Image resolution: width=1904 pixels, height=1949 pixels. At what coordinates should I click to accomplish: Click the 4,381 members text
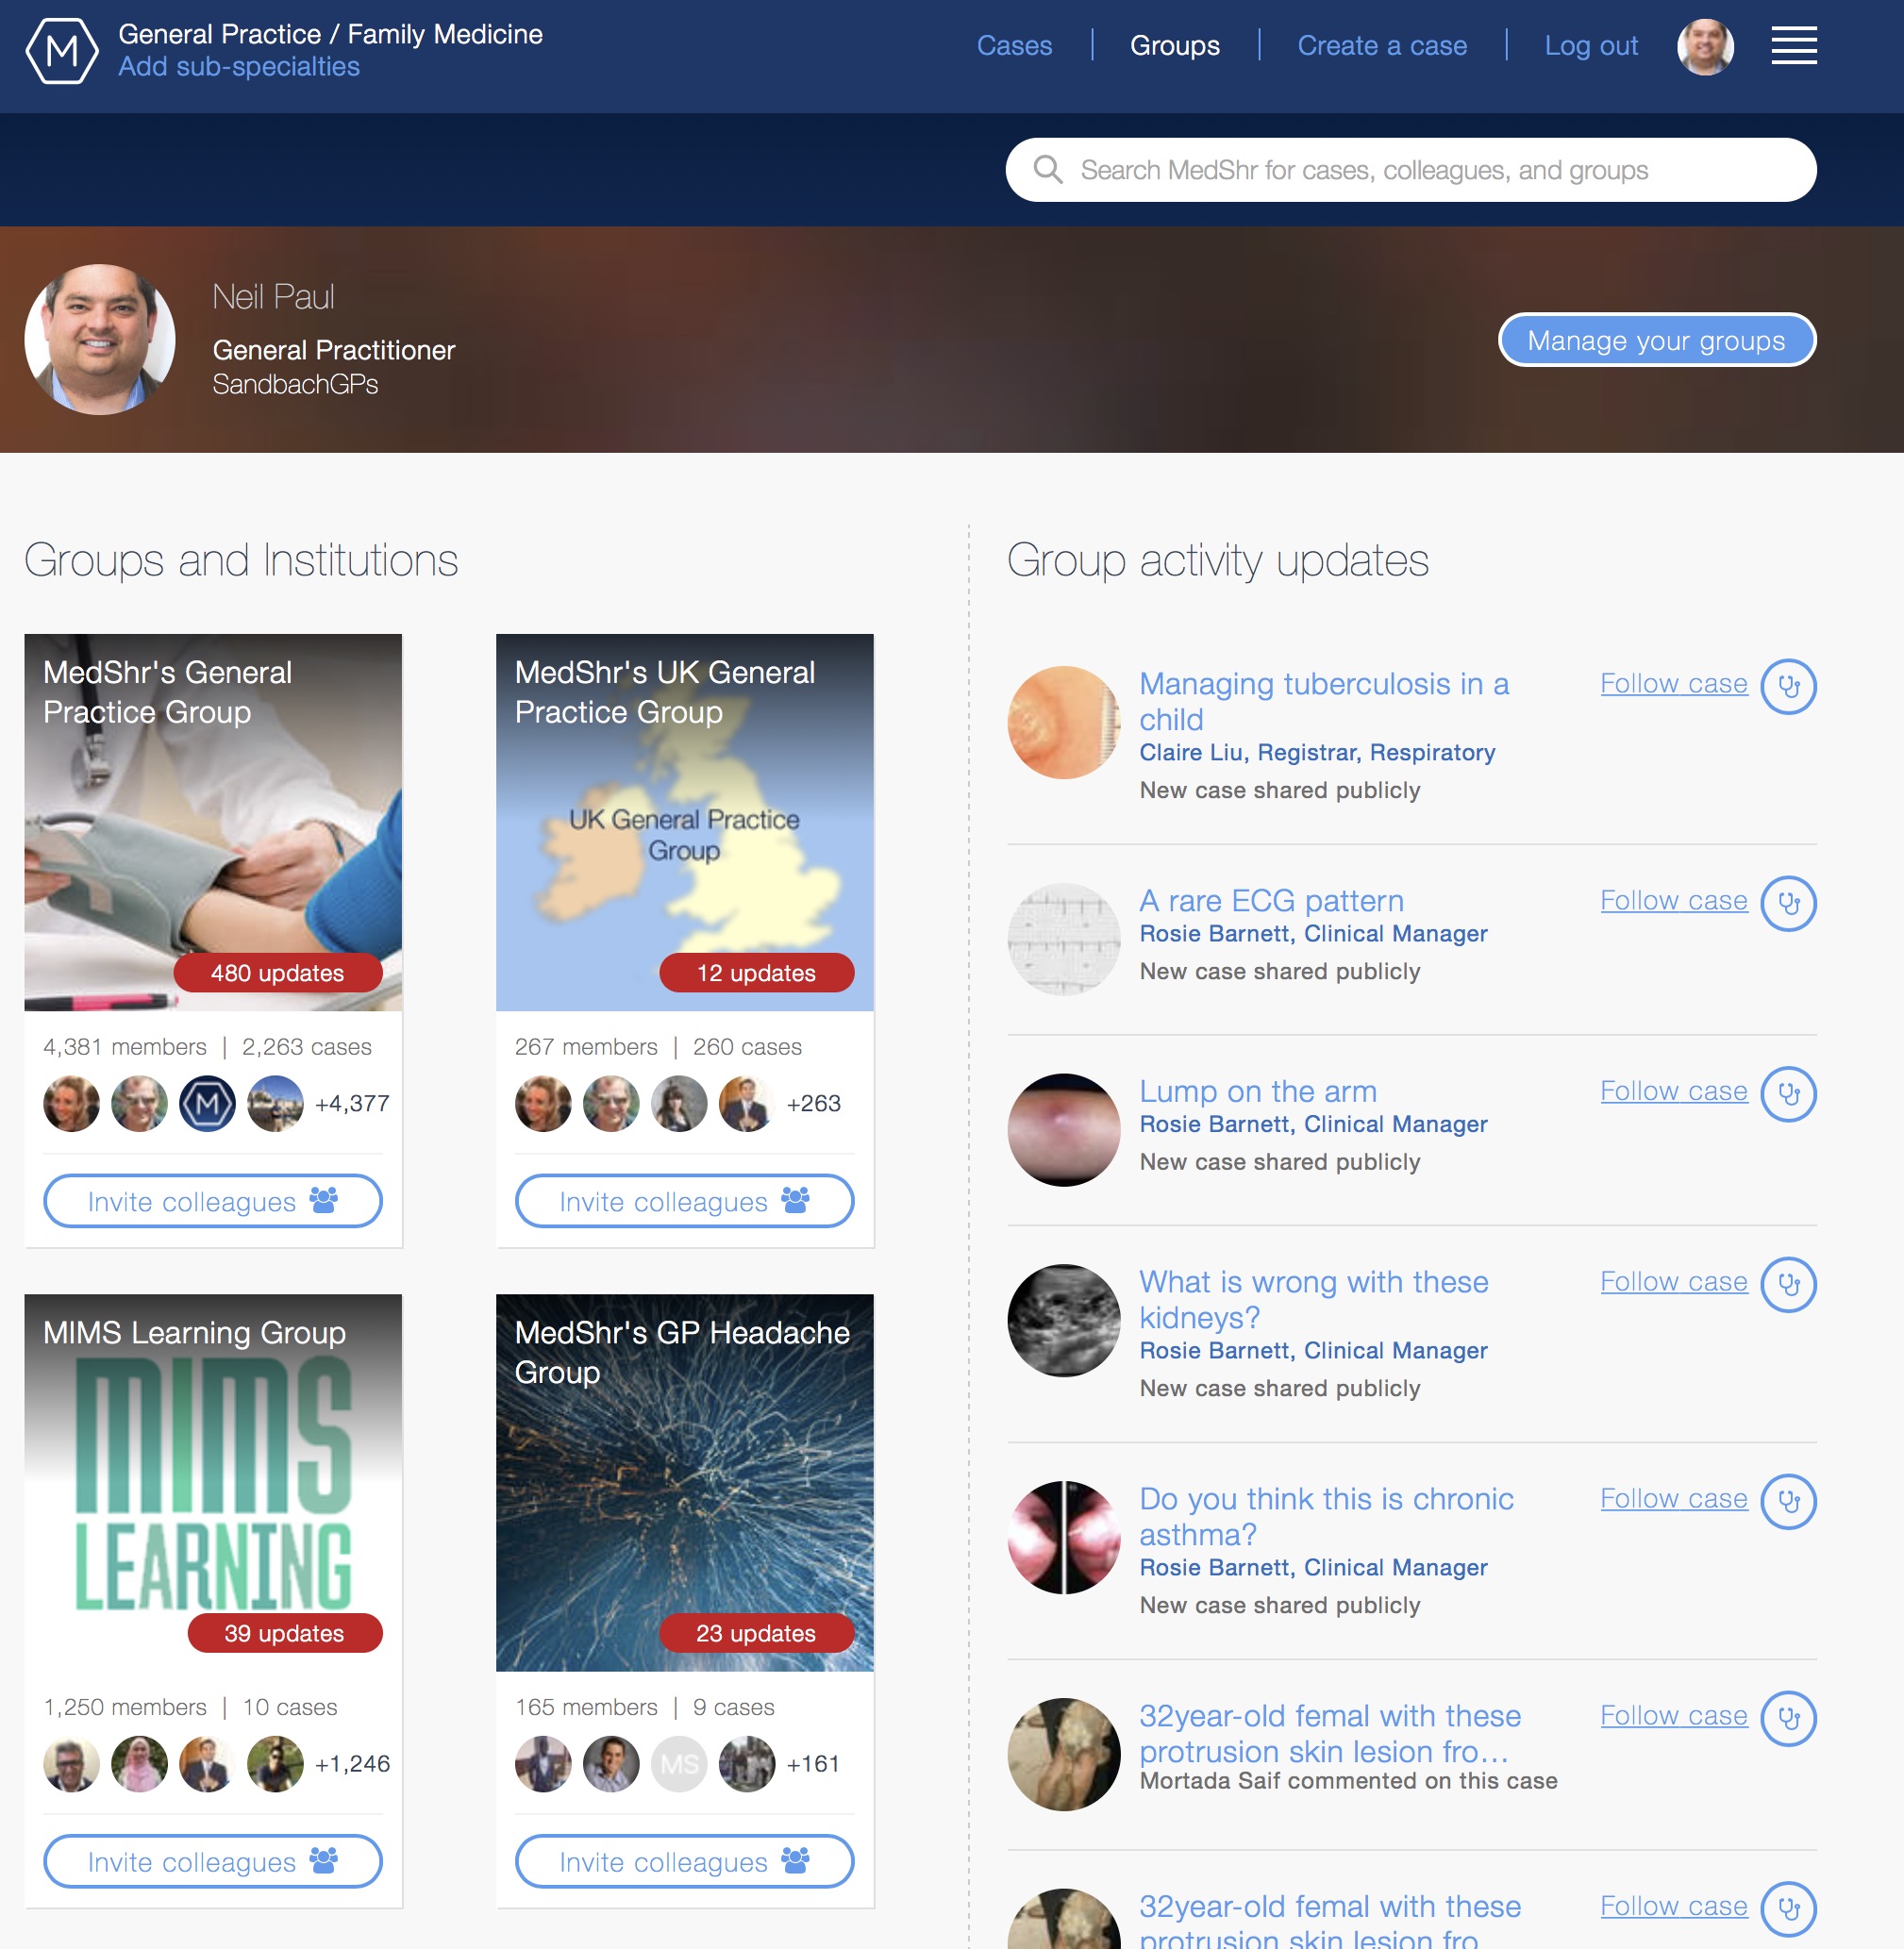pyautogui.click(x=125, y=1047)
